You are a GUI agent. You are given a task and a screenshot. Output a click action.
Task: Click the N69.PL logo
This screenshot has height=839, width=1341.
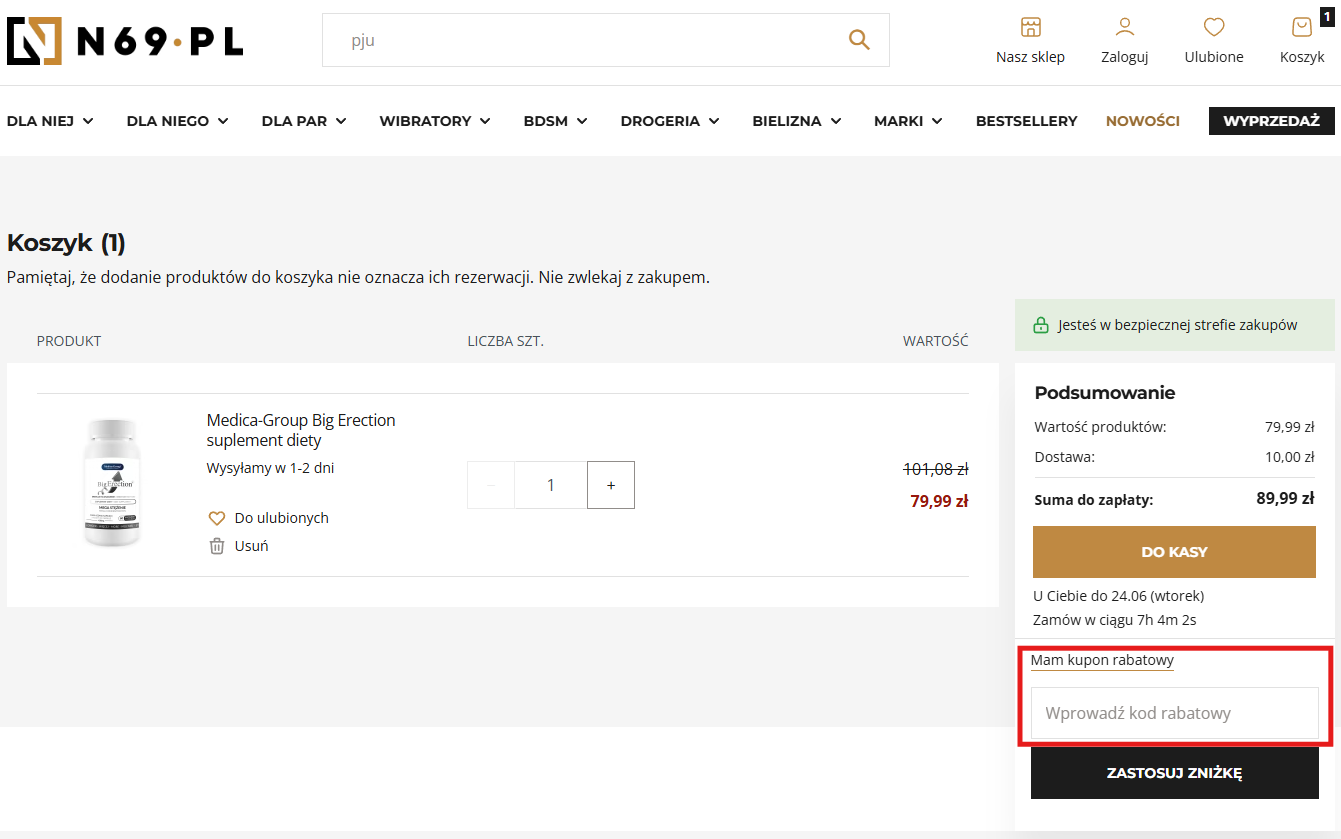[125, 41]
